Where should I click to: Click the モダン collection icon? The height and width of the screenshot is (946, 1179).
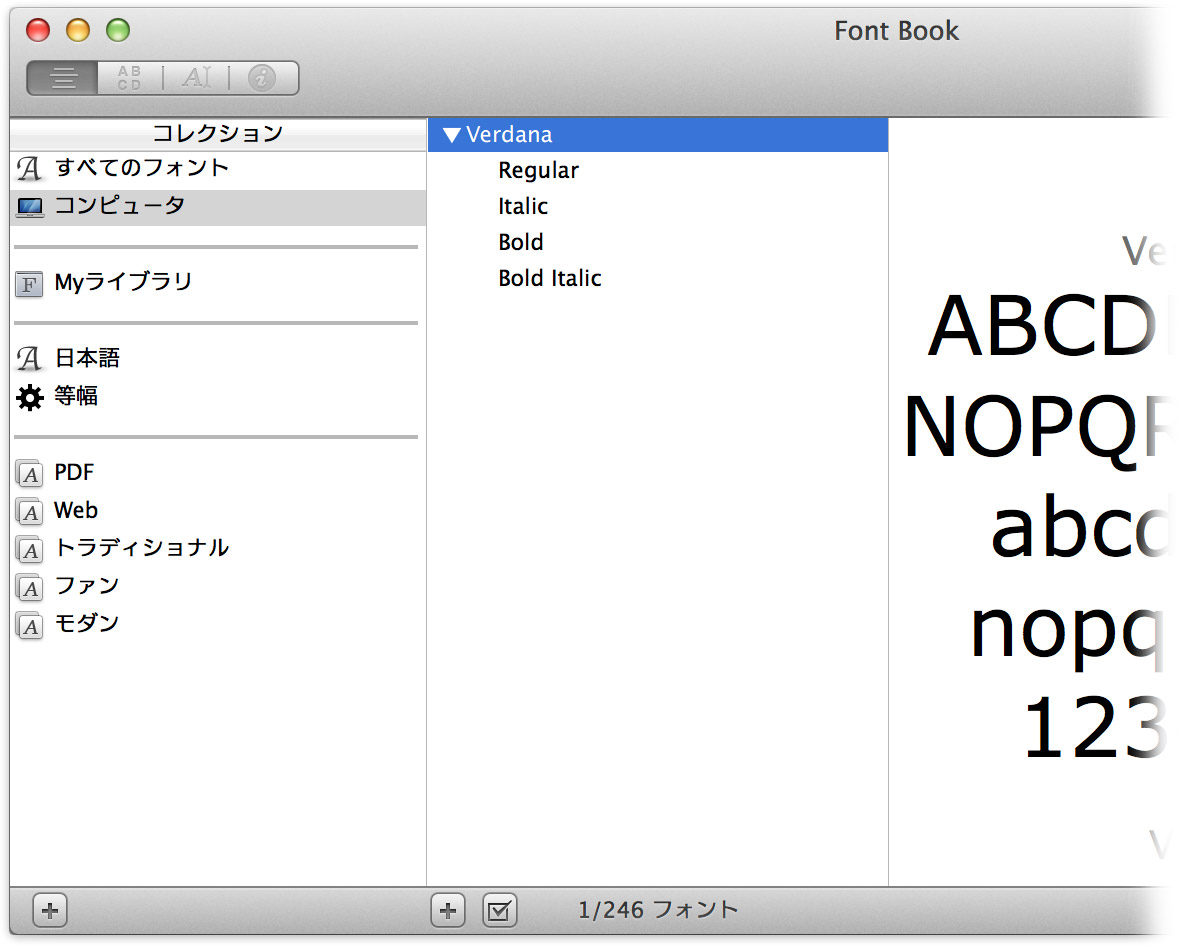[x=29, y=625]
